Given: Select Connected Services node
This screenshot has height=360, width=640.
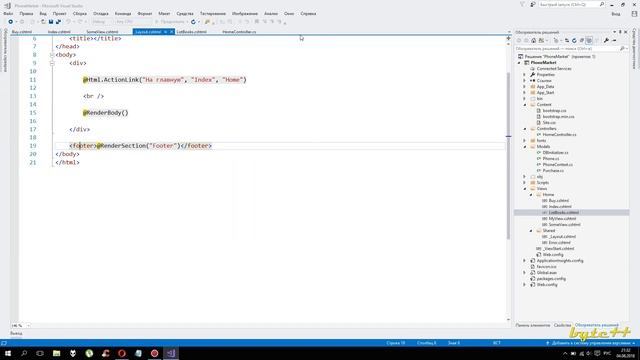Looking at the screenshot, I should coord(554,69).
